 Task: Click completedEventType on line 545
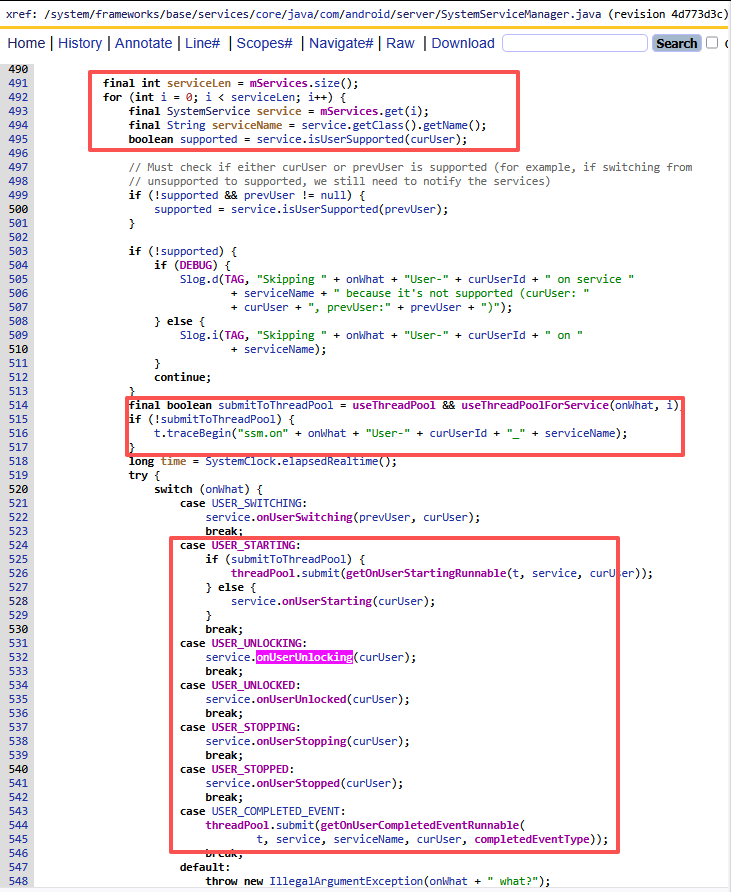click(x=532, y=839)
